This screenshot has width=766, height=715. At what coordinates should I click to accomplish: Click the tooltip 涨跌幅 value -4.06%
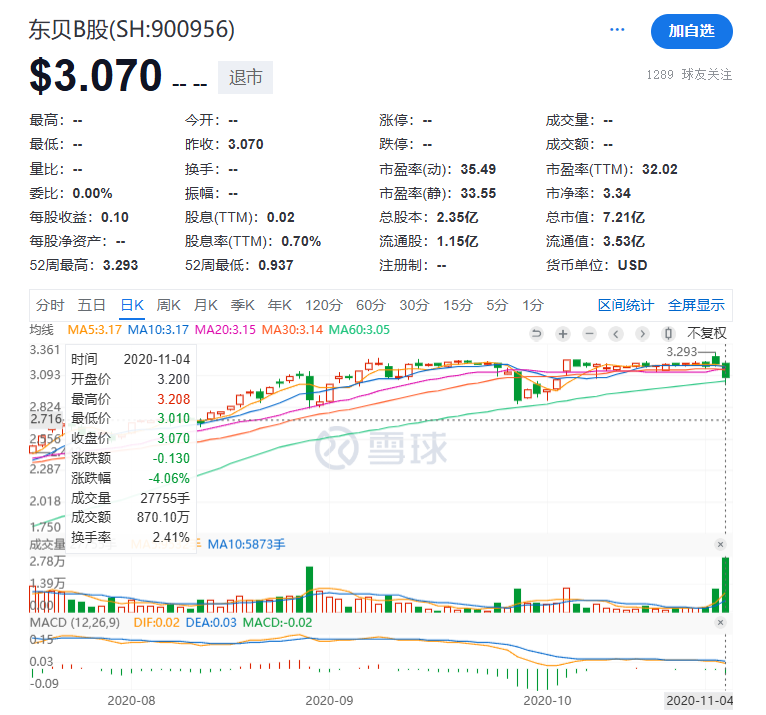coord(169,478)
